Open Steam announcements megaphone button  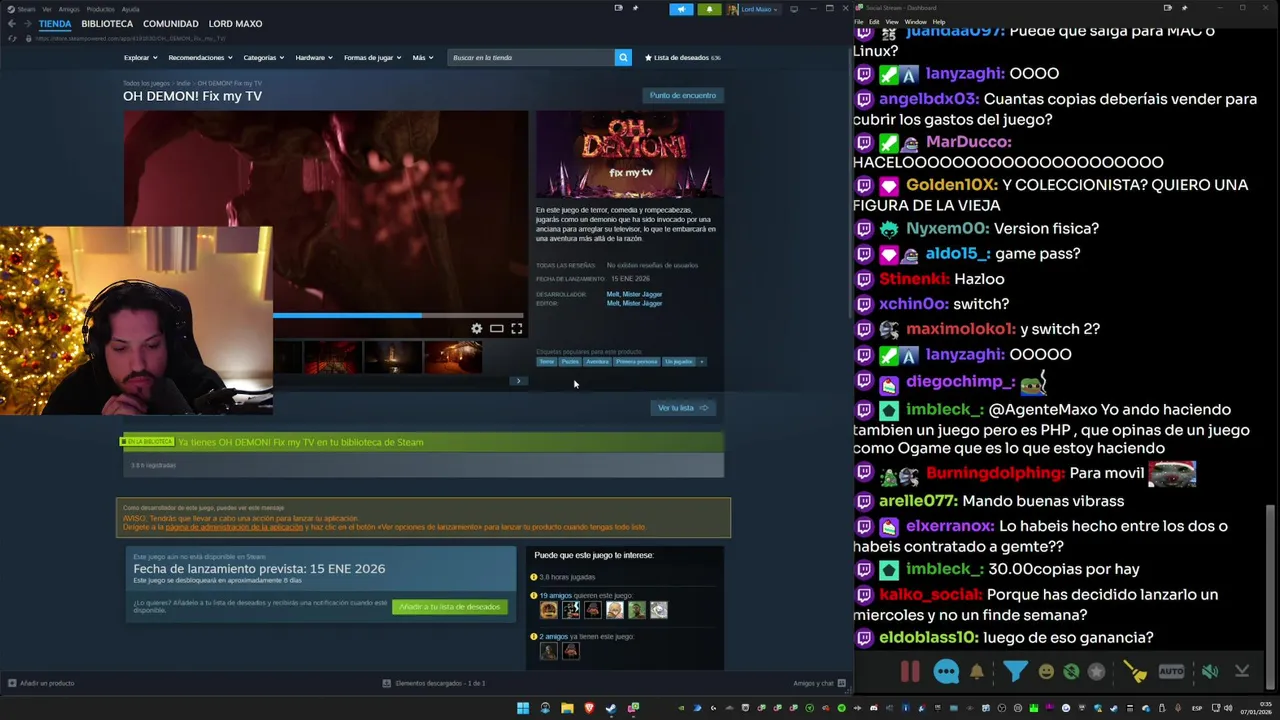point(681,9)
